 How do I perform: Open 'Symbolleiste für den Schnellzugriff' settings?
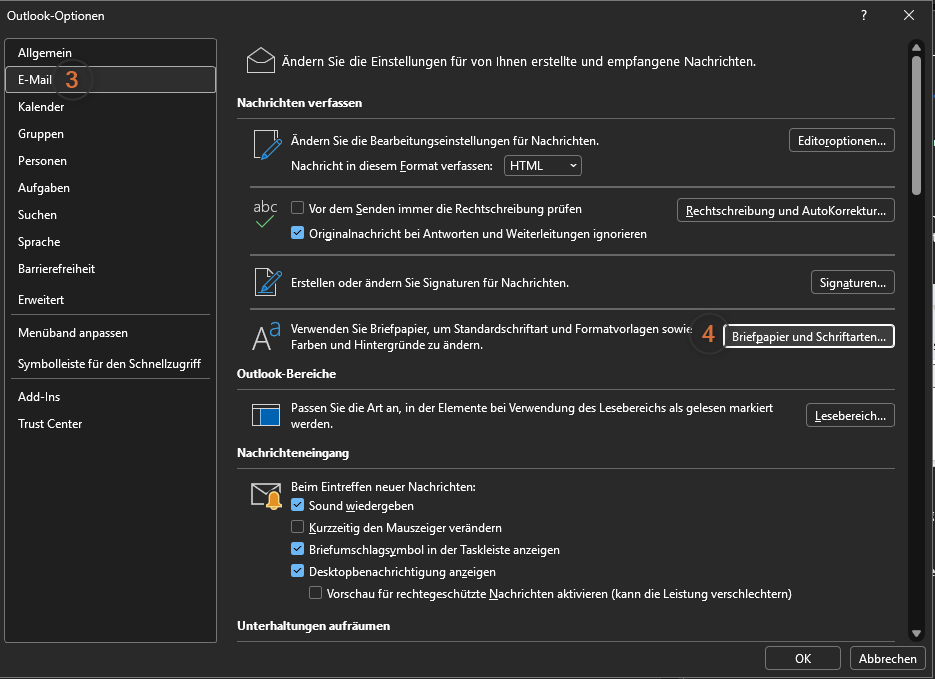(x=110, y=364)
